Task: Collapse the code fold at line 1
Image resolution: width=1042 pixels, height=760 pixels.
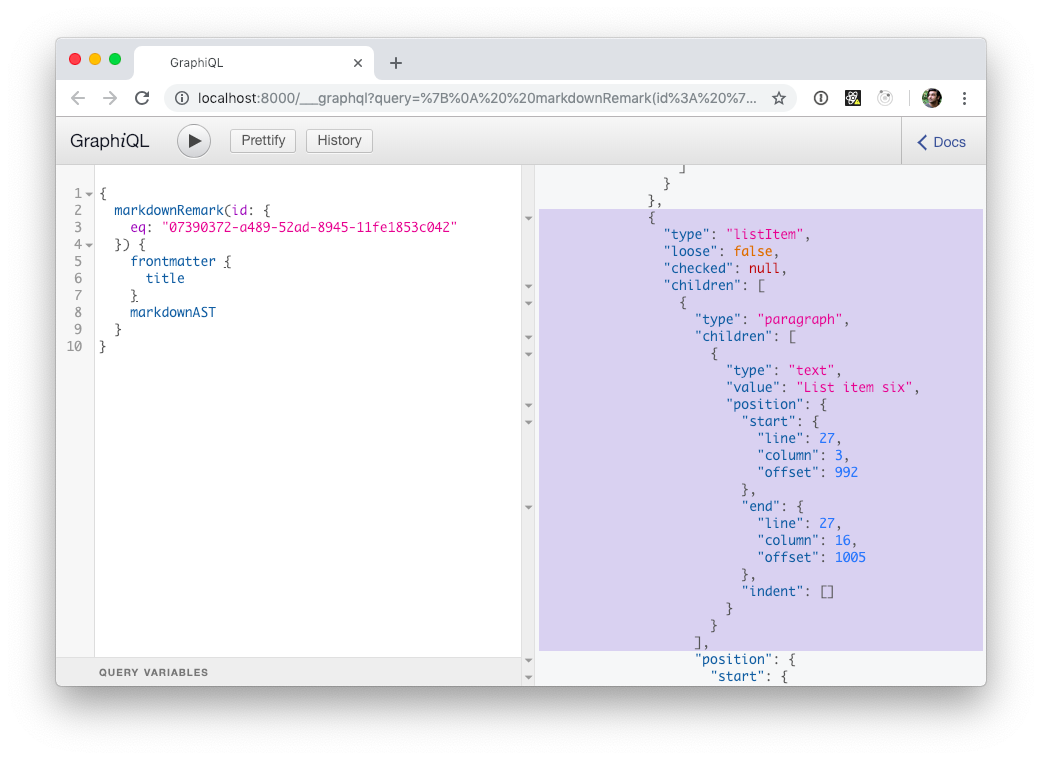Action: [x=89, y=193]
